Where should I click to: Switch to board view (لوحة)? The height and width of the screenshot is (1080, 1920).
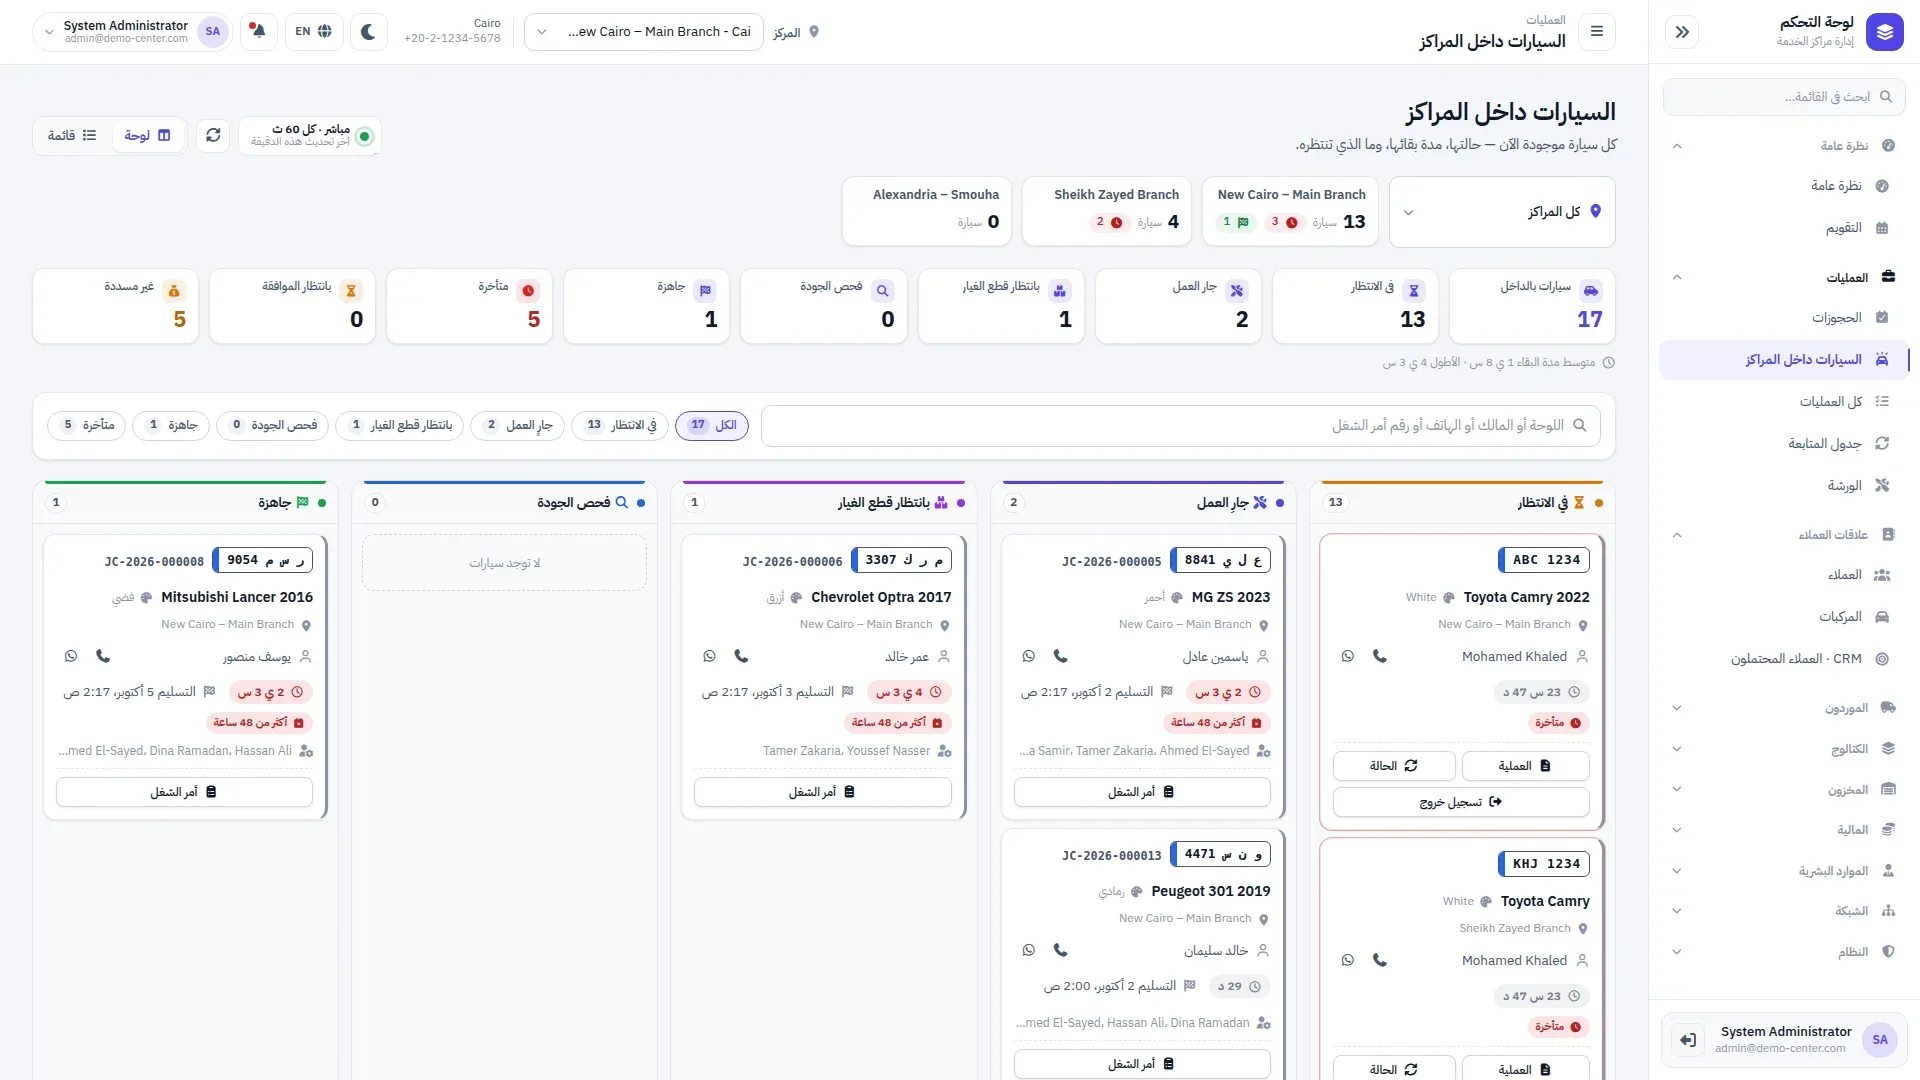pyautogui.click(x=147, y=135)
